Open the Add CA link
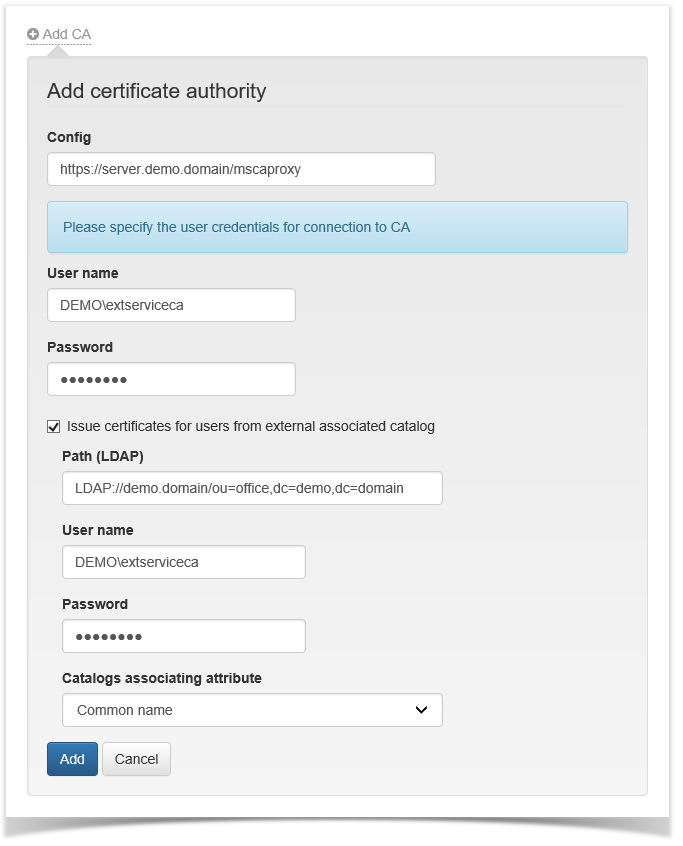The image size is (683, 846). tap(66, 34)
